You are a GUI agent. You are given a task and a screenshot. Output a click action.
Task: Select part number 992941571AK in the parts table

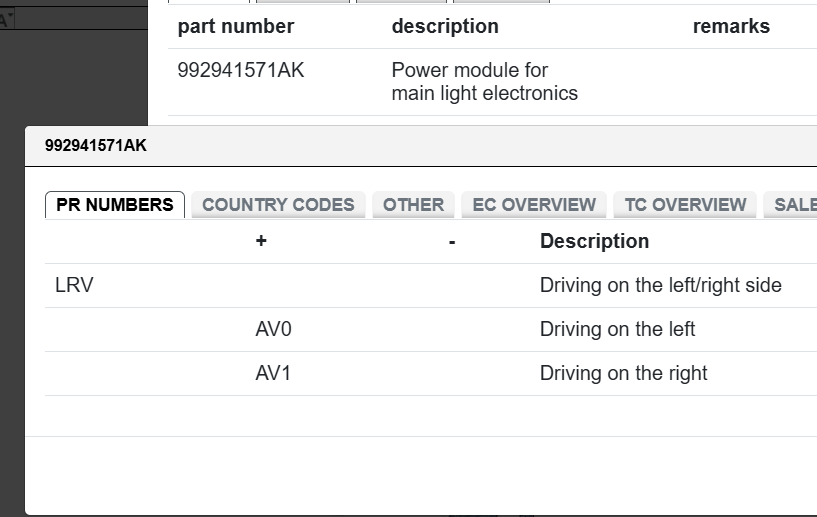pos(241,71)
